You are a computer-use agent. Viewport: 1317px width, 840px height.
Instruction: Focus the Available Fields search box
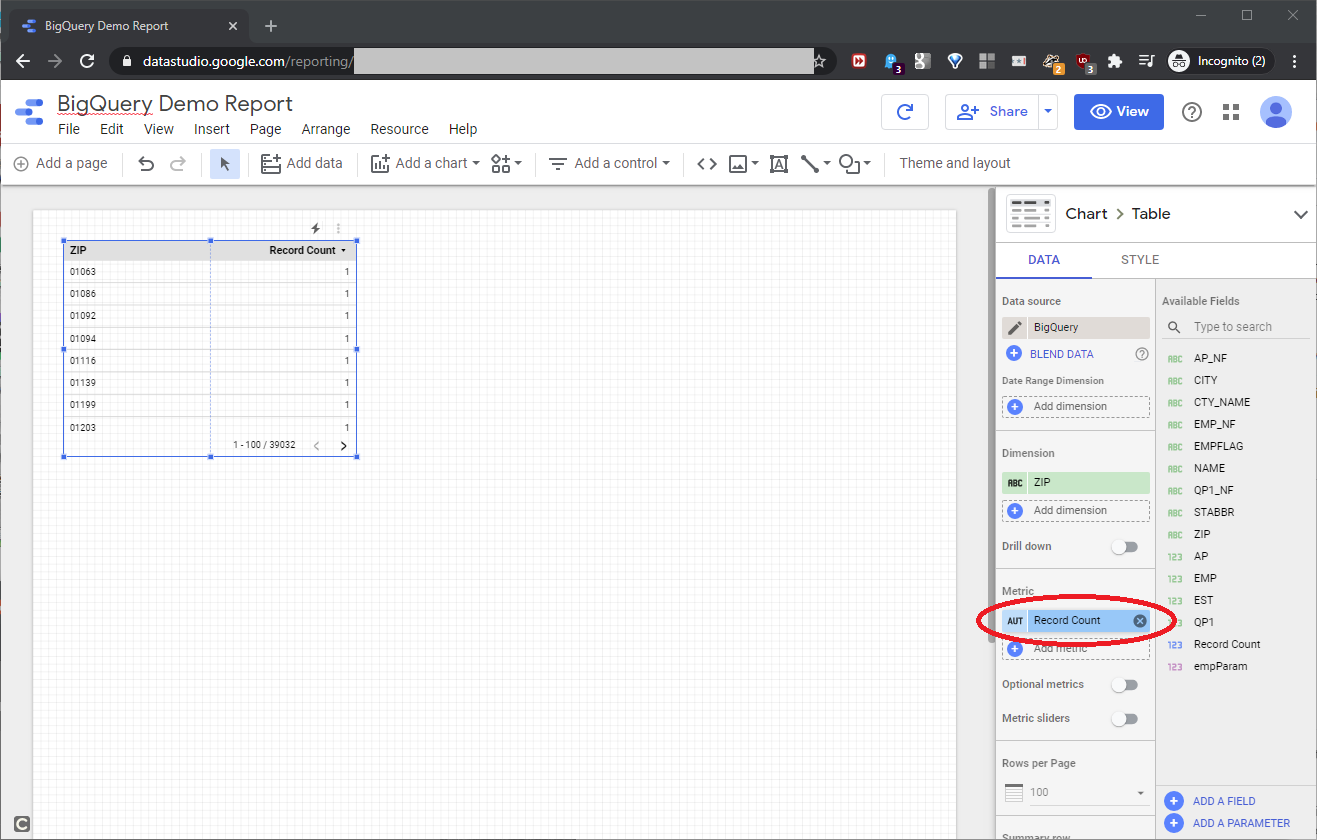tap(1238, 327)
